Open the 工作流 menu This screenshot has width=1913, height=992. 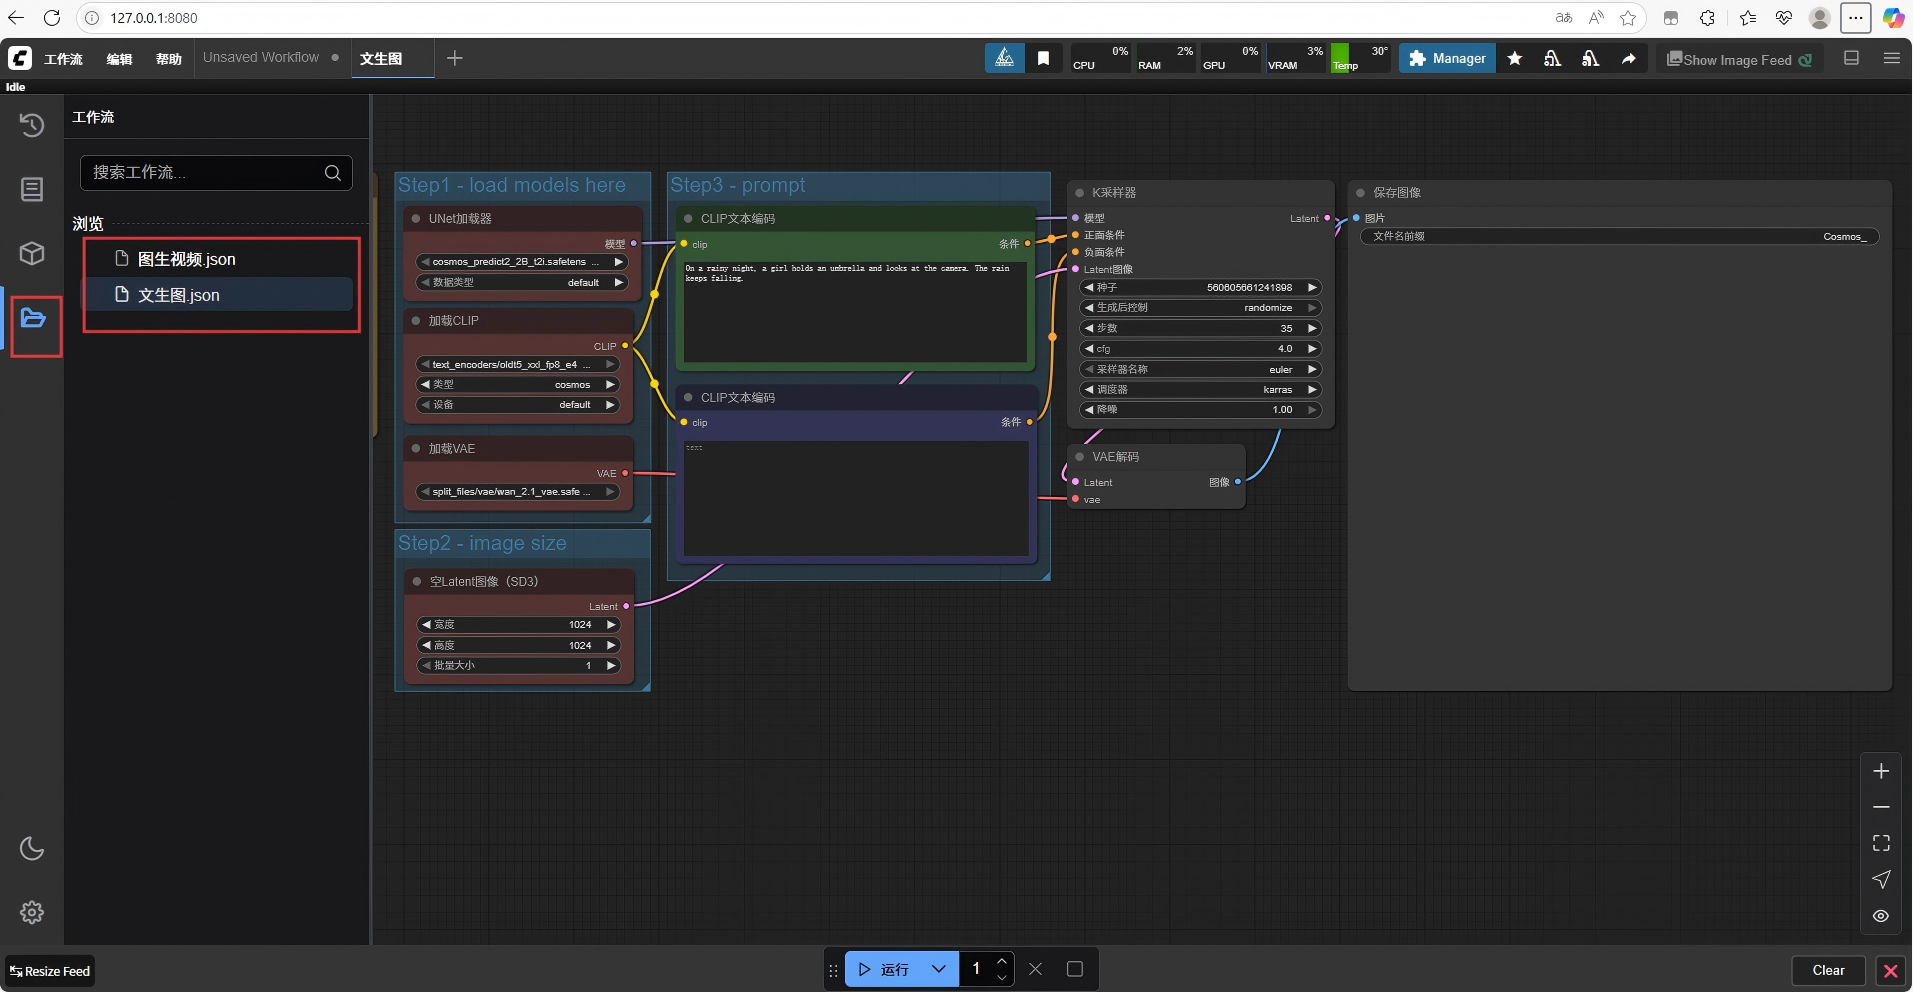pos(63,59)
